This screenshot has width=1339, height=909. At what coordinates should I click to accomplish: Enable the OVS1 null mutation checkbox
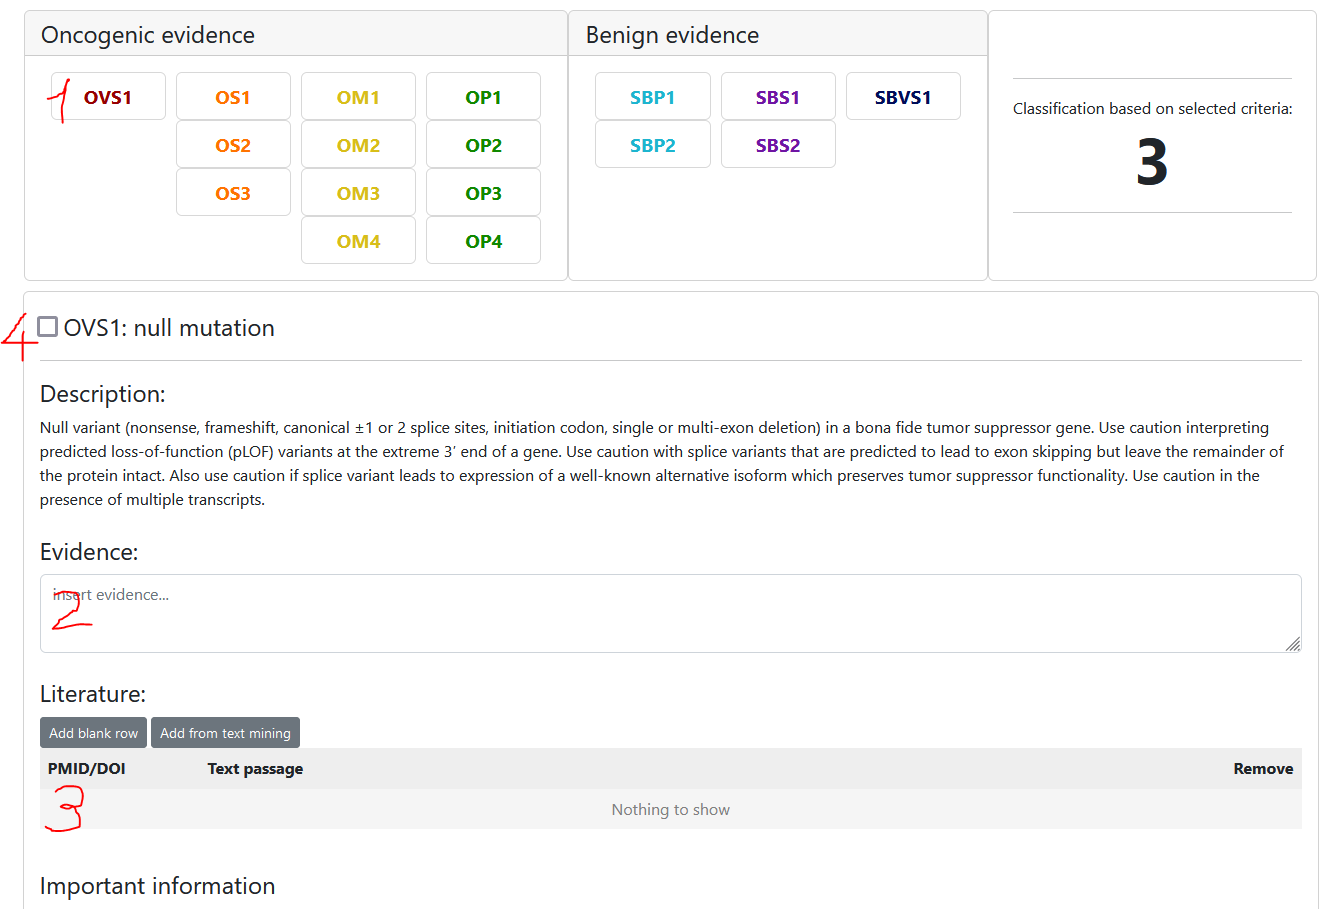(x=48, y=327)
